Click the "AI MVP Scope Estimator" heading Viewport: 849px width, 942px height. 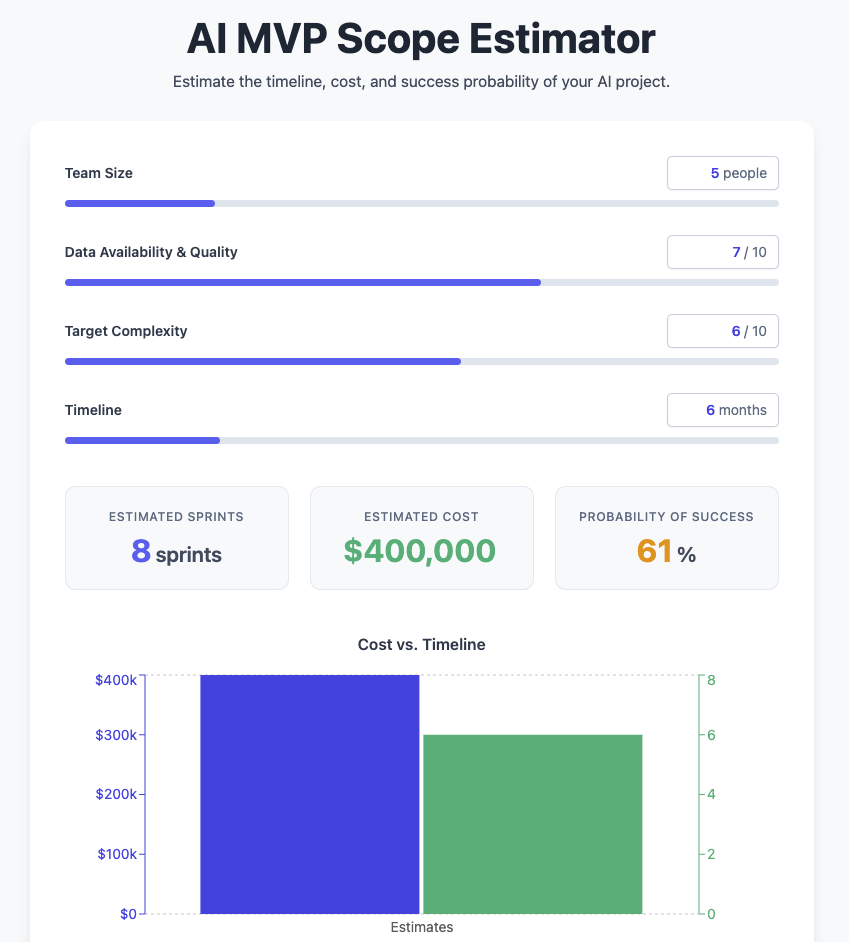pyautogui.click(x=421, y=39)
